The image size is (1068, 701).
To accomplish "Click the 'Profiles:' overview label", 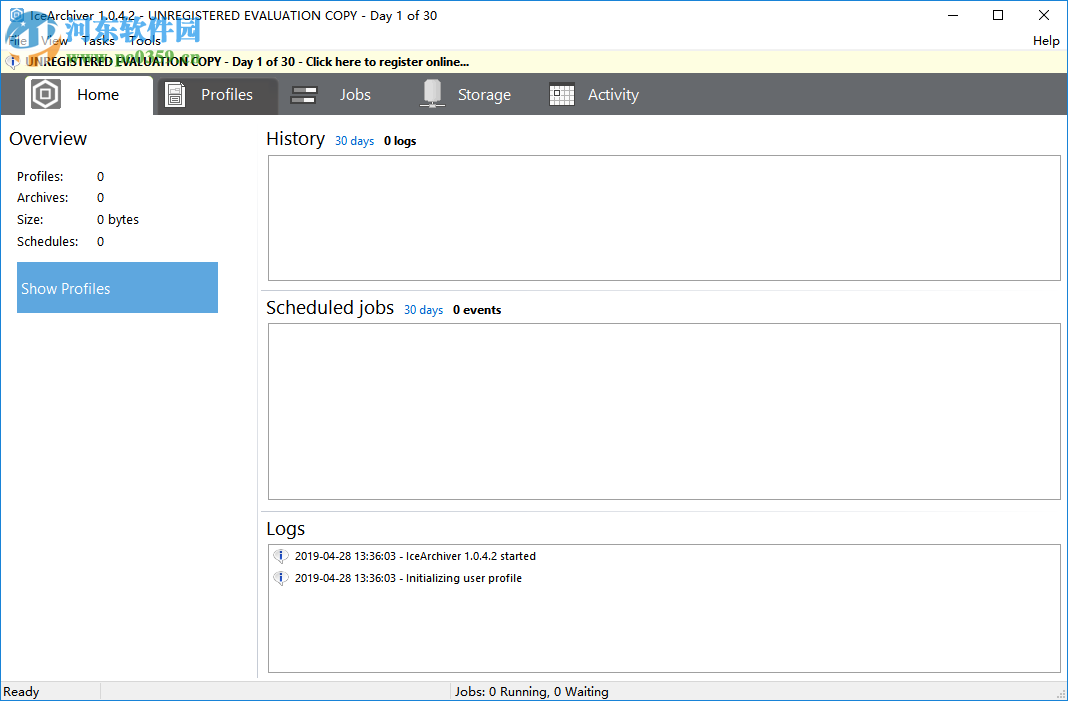I will click(40, 176).
